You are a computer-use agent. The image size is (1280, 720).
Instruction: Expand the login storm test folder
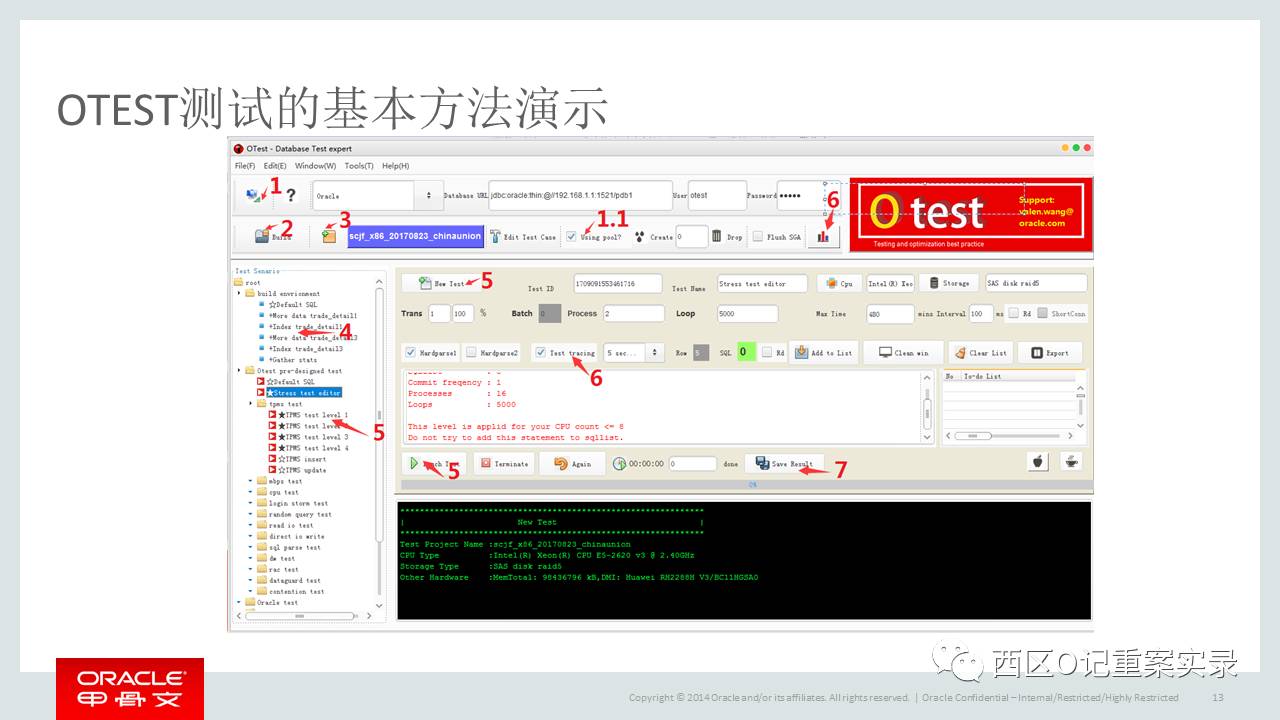[251, 503]
